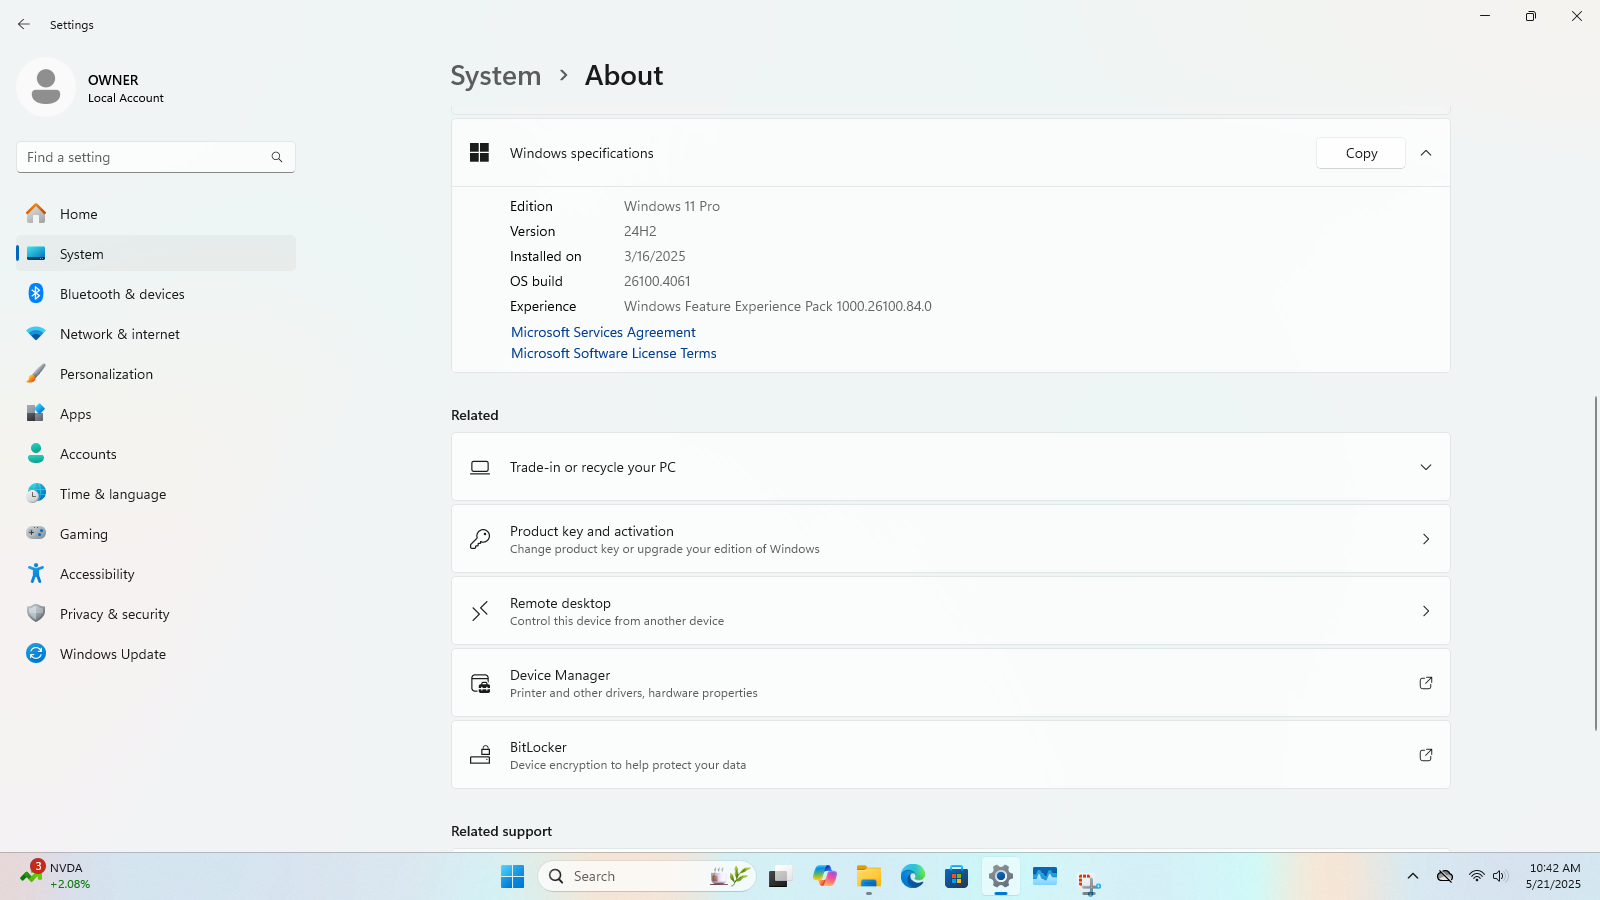This screenshot has width=1600, height=900.
Task: Open the clock showing 10:42 AM
Action: click(1555, 876)
